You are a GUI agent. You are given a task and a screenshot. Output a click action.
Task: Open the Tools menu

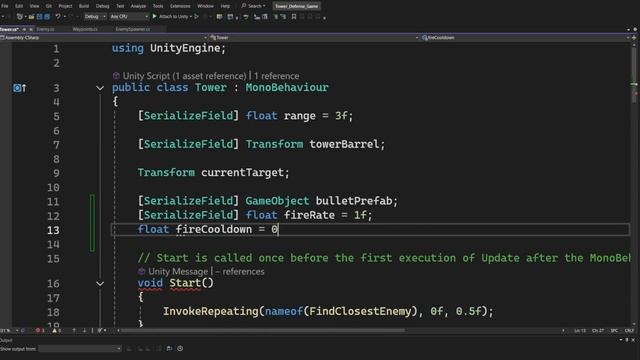click(158, 6)
